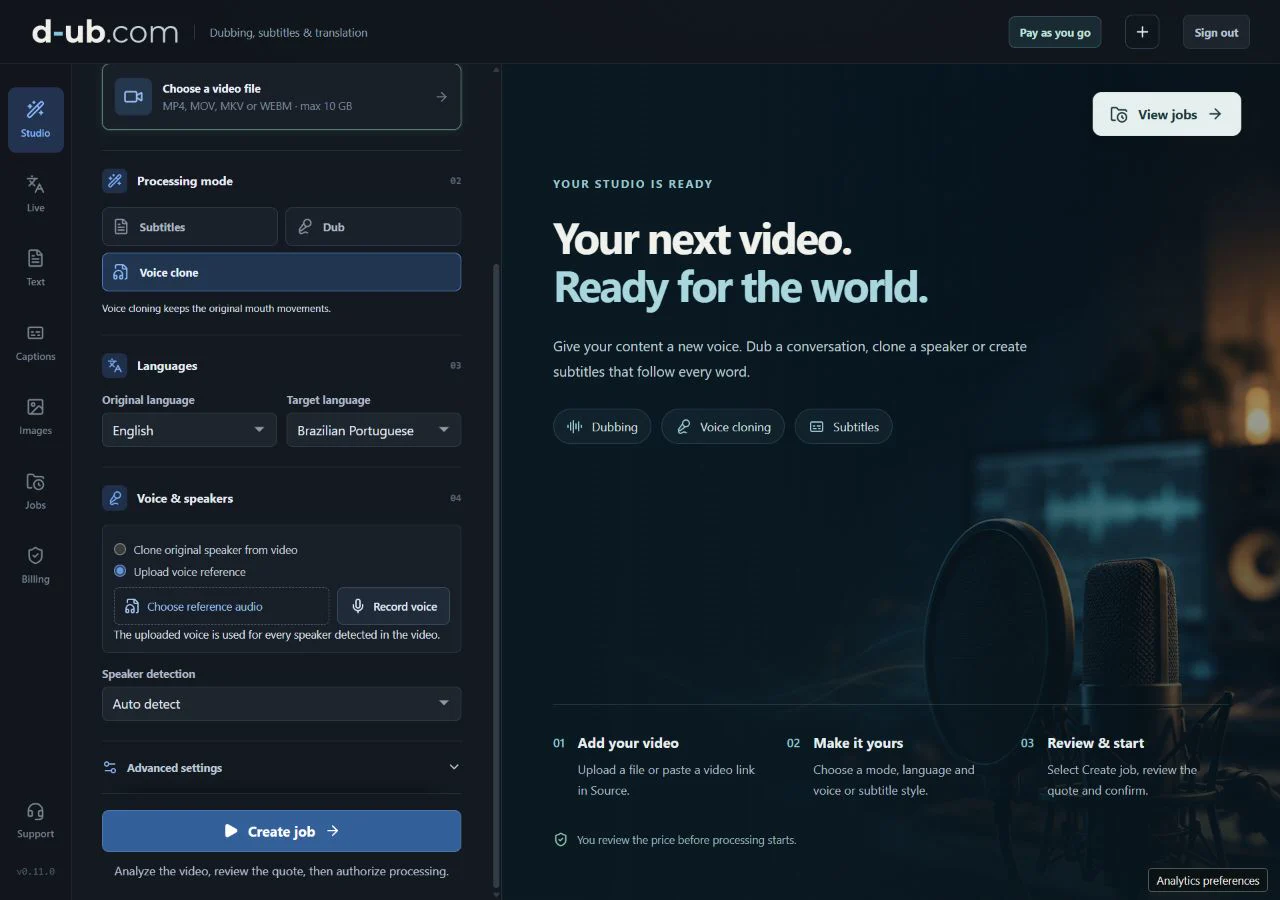Click Choose reference audio
The height and width of the screenshot is (900, 1280).
coord(221,606)
